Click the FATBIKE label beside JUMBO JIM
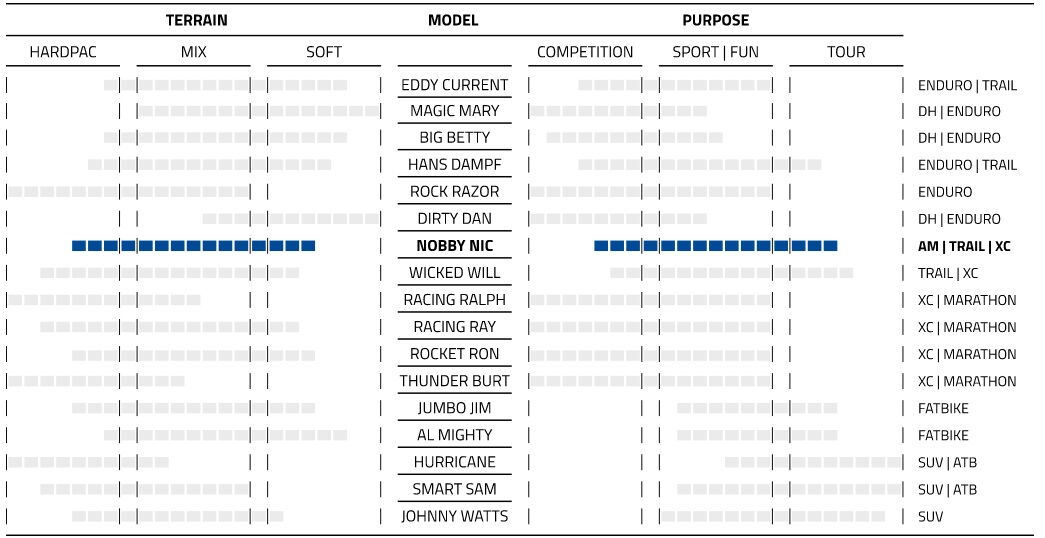Viewport: 1045px width, 538px height. click(943, 408)
